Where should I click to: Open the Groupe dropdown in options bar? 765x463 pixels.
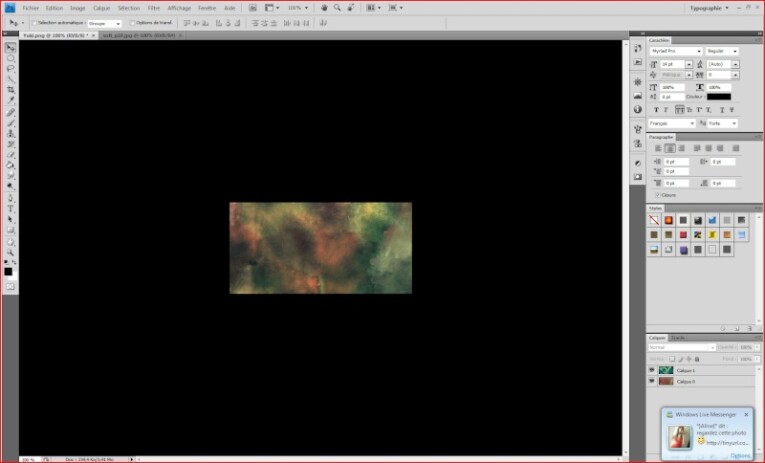(104, 23)
